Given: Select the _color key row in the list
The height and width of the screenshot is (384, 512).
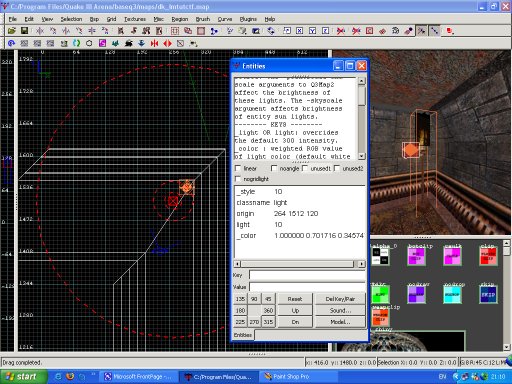Looking at the screenshot, I should [x=300, y=236].
